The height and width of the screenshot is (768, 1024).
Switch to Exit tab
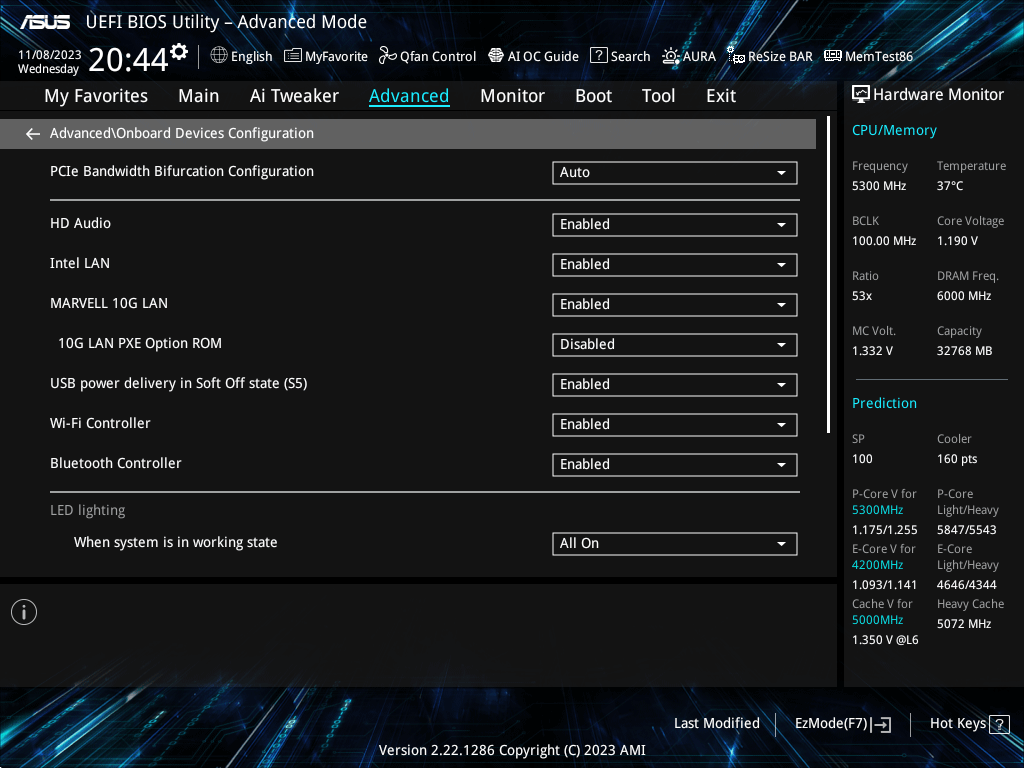(x=721, y=96)
